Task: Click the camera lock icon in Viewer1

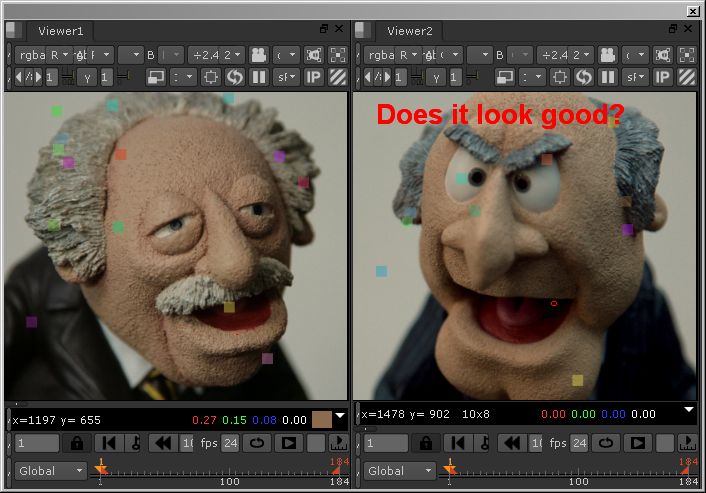Action: [259, 55]
